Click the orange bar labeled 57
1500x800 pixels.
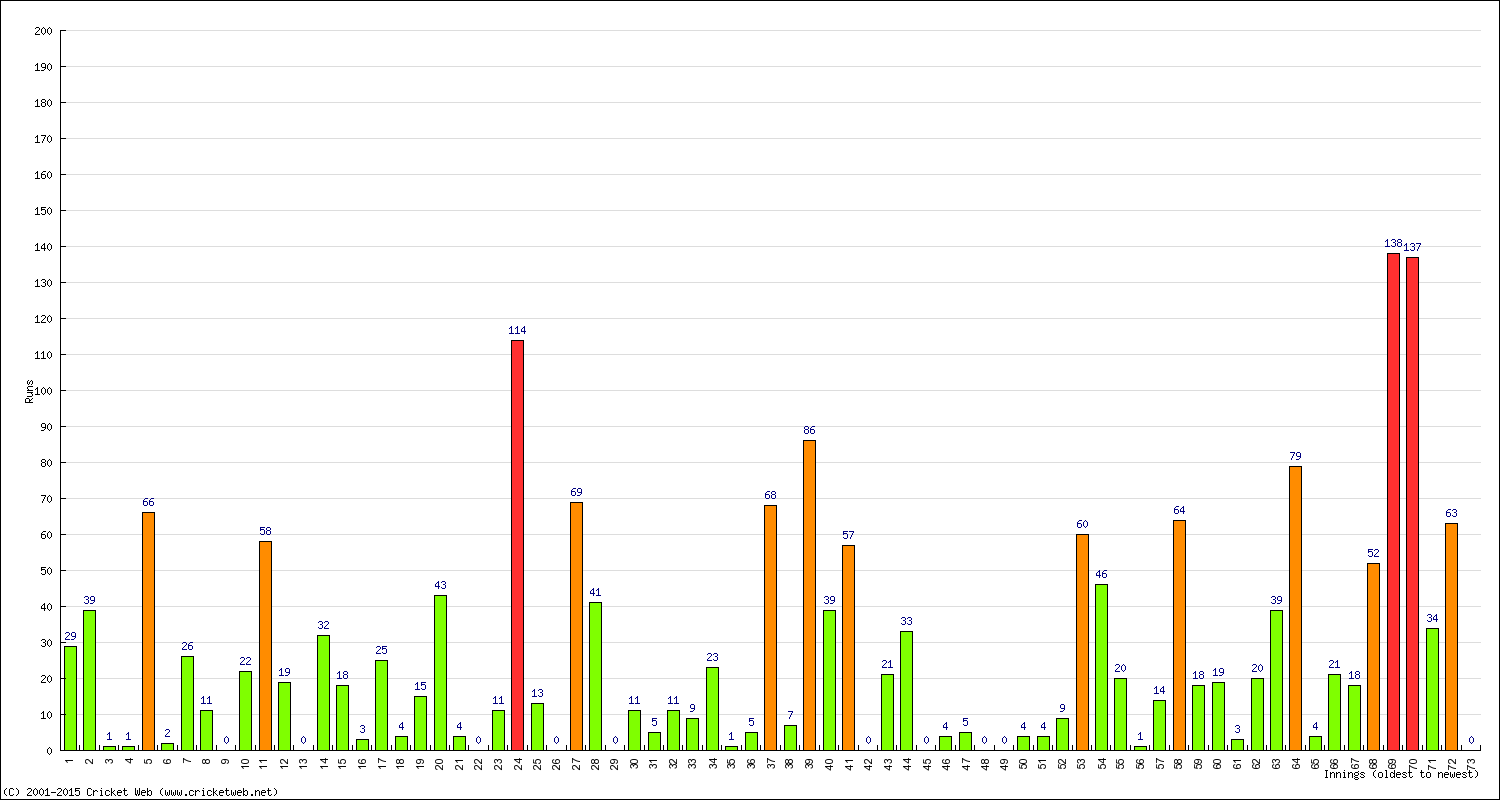pos(848,647)
